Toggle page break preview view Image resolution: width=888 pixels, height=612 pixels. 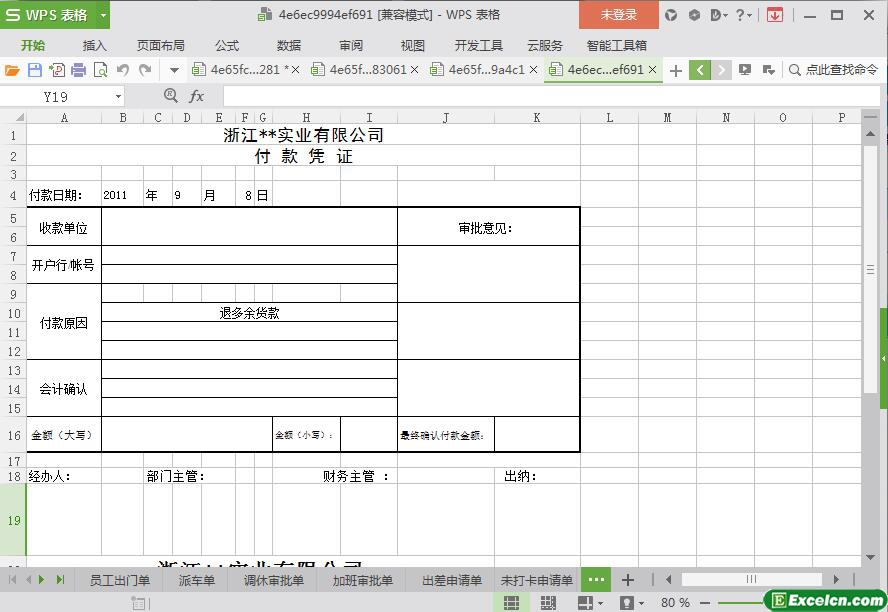(547, 603)
